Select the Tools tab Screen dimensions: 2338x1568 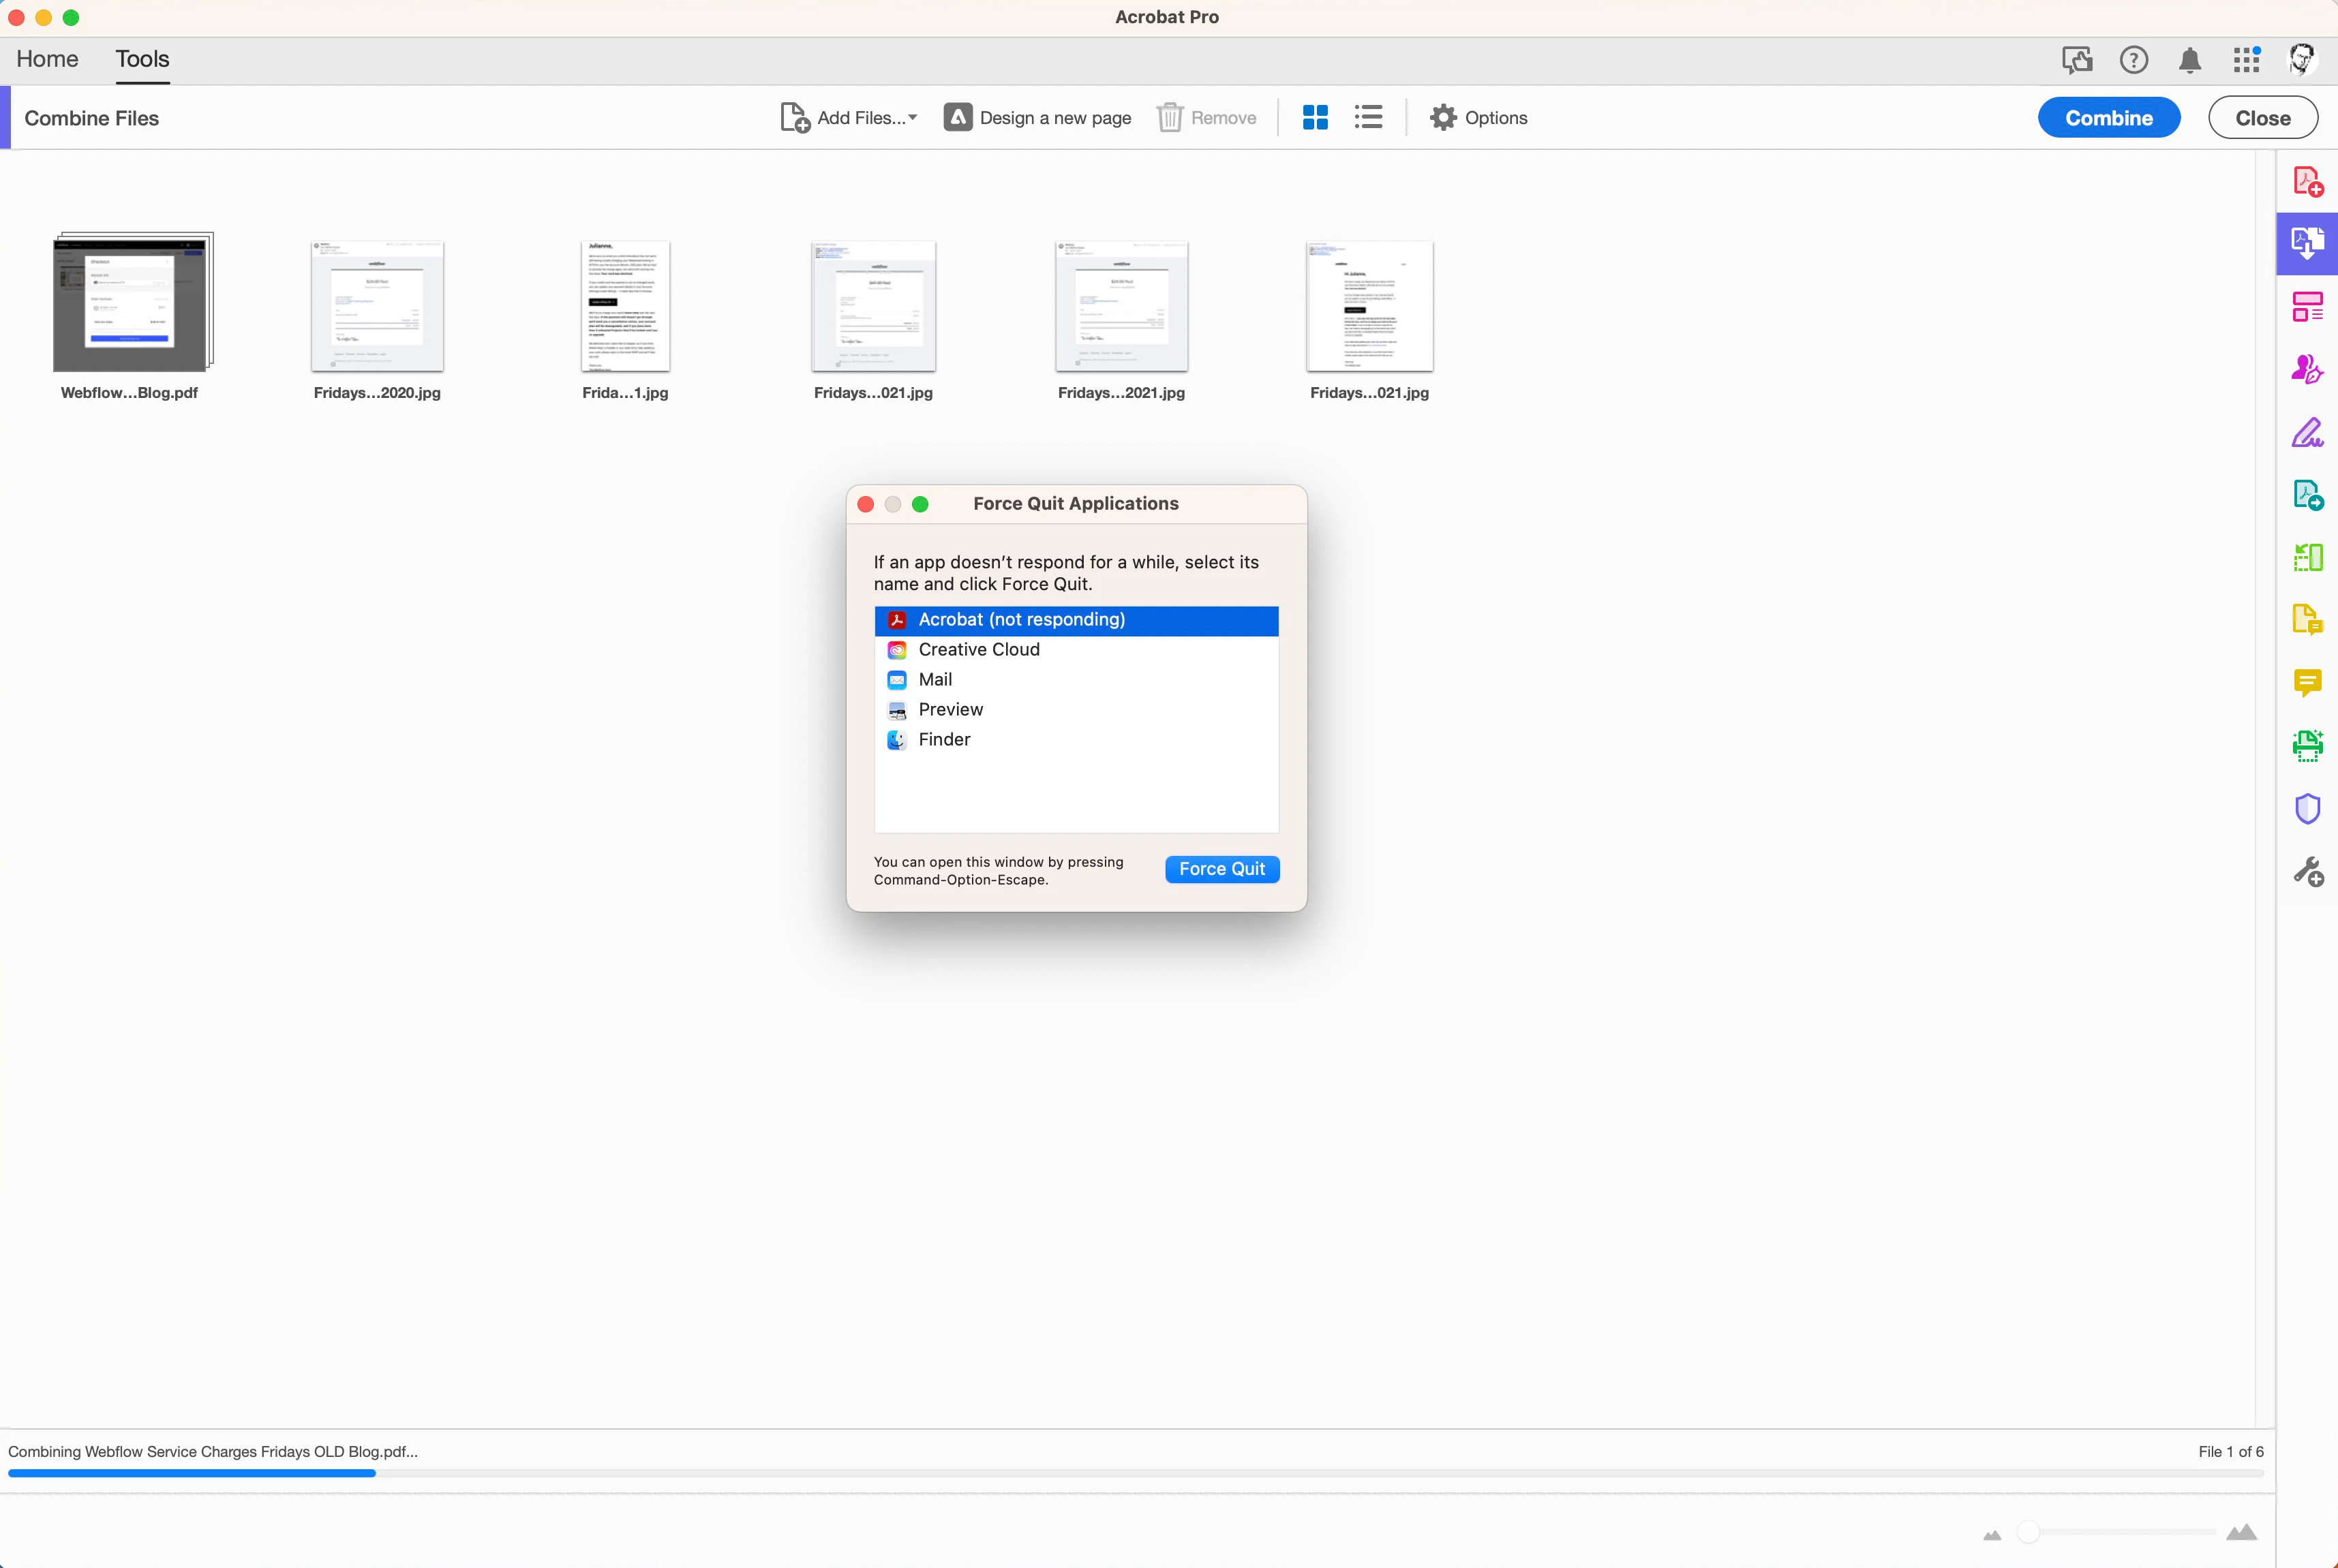[x=142, y=59]
